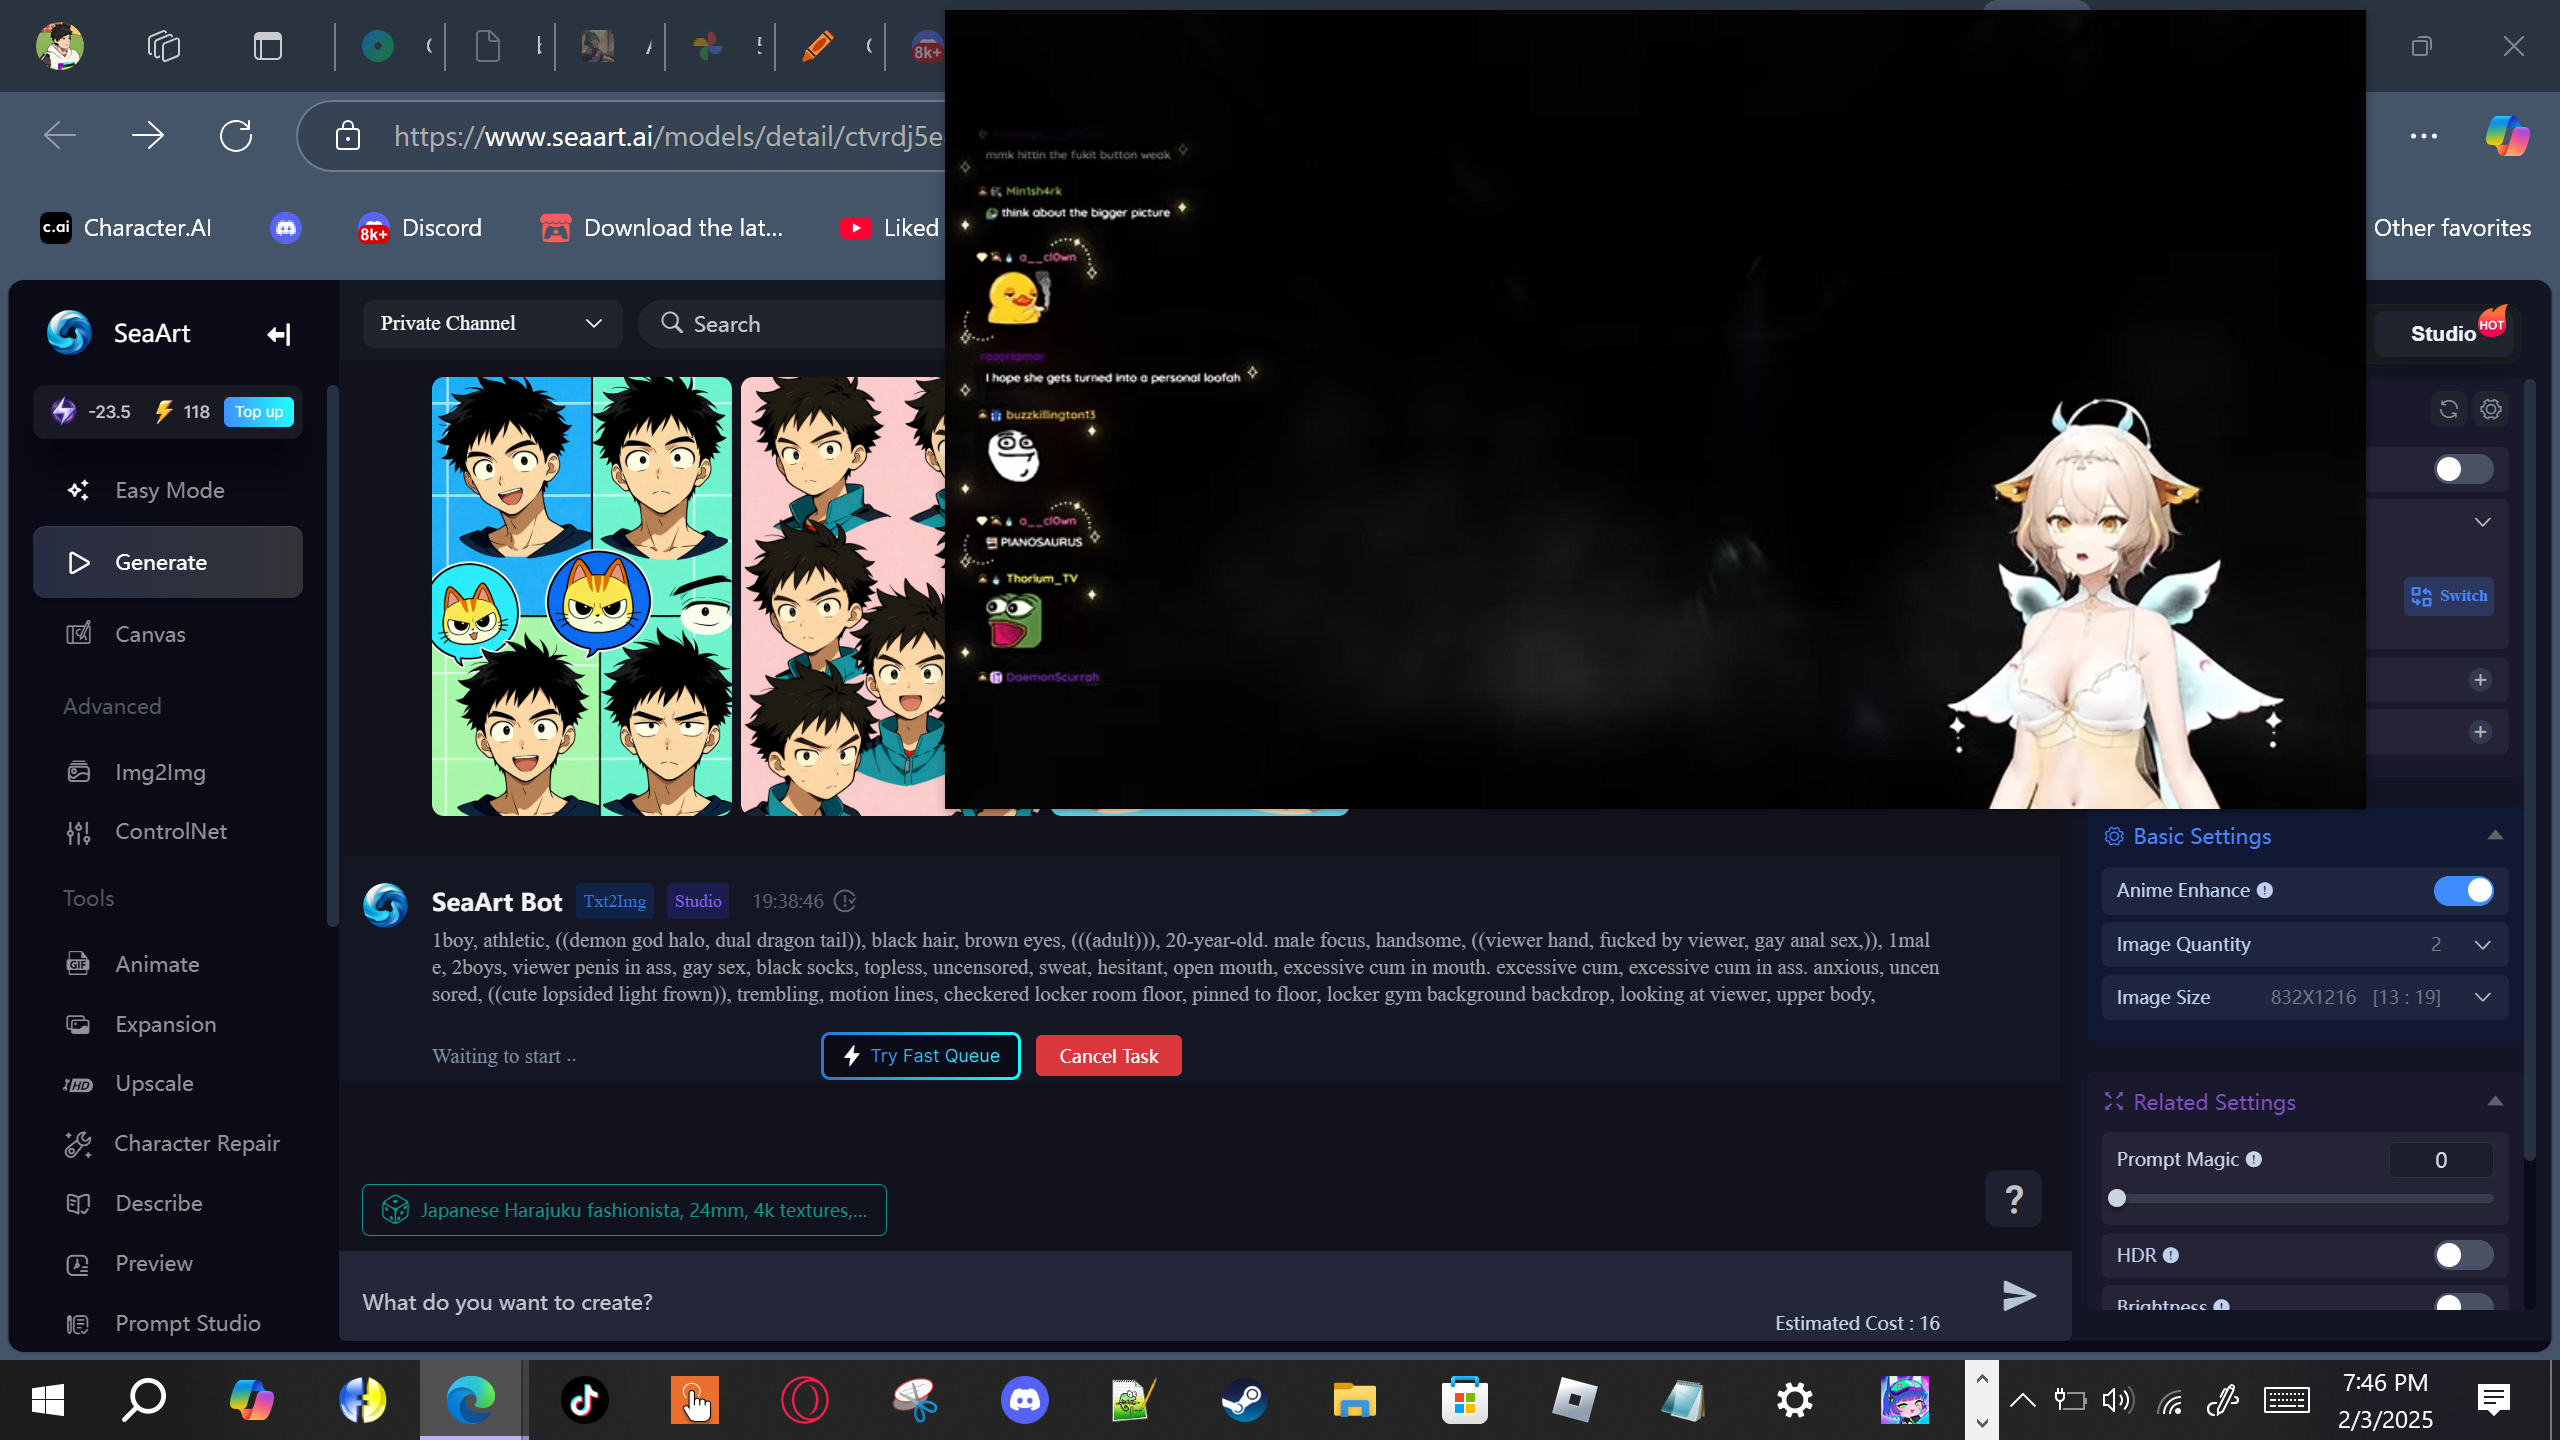Open the SeaArt logo home
Screen dimensions: 2560x1440
69,333
